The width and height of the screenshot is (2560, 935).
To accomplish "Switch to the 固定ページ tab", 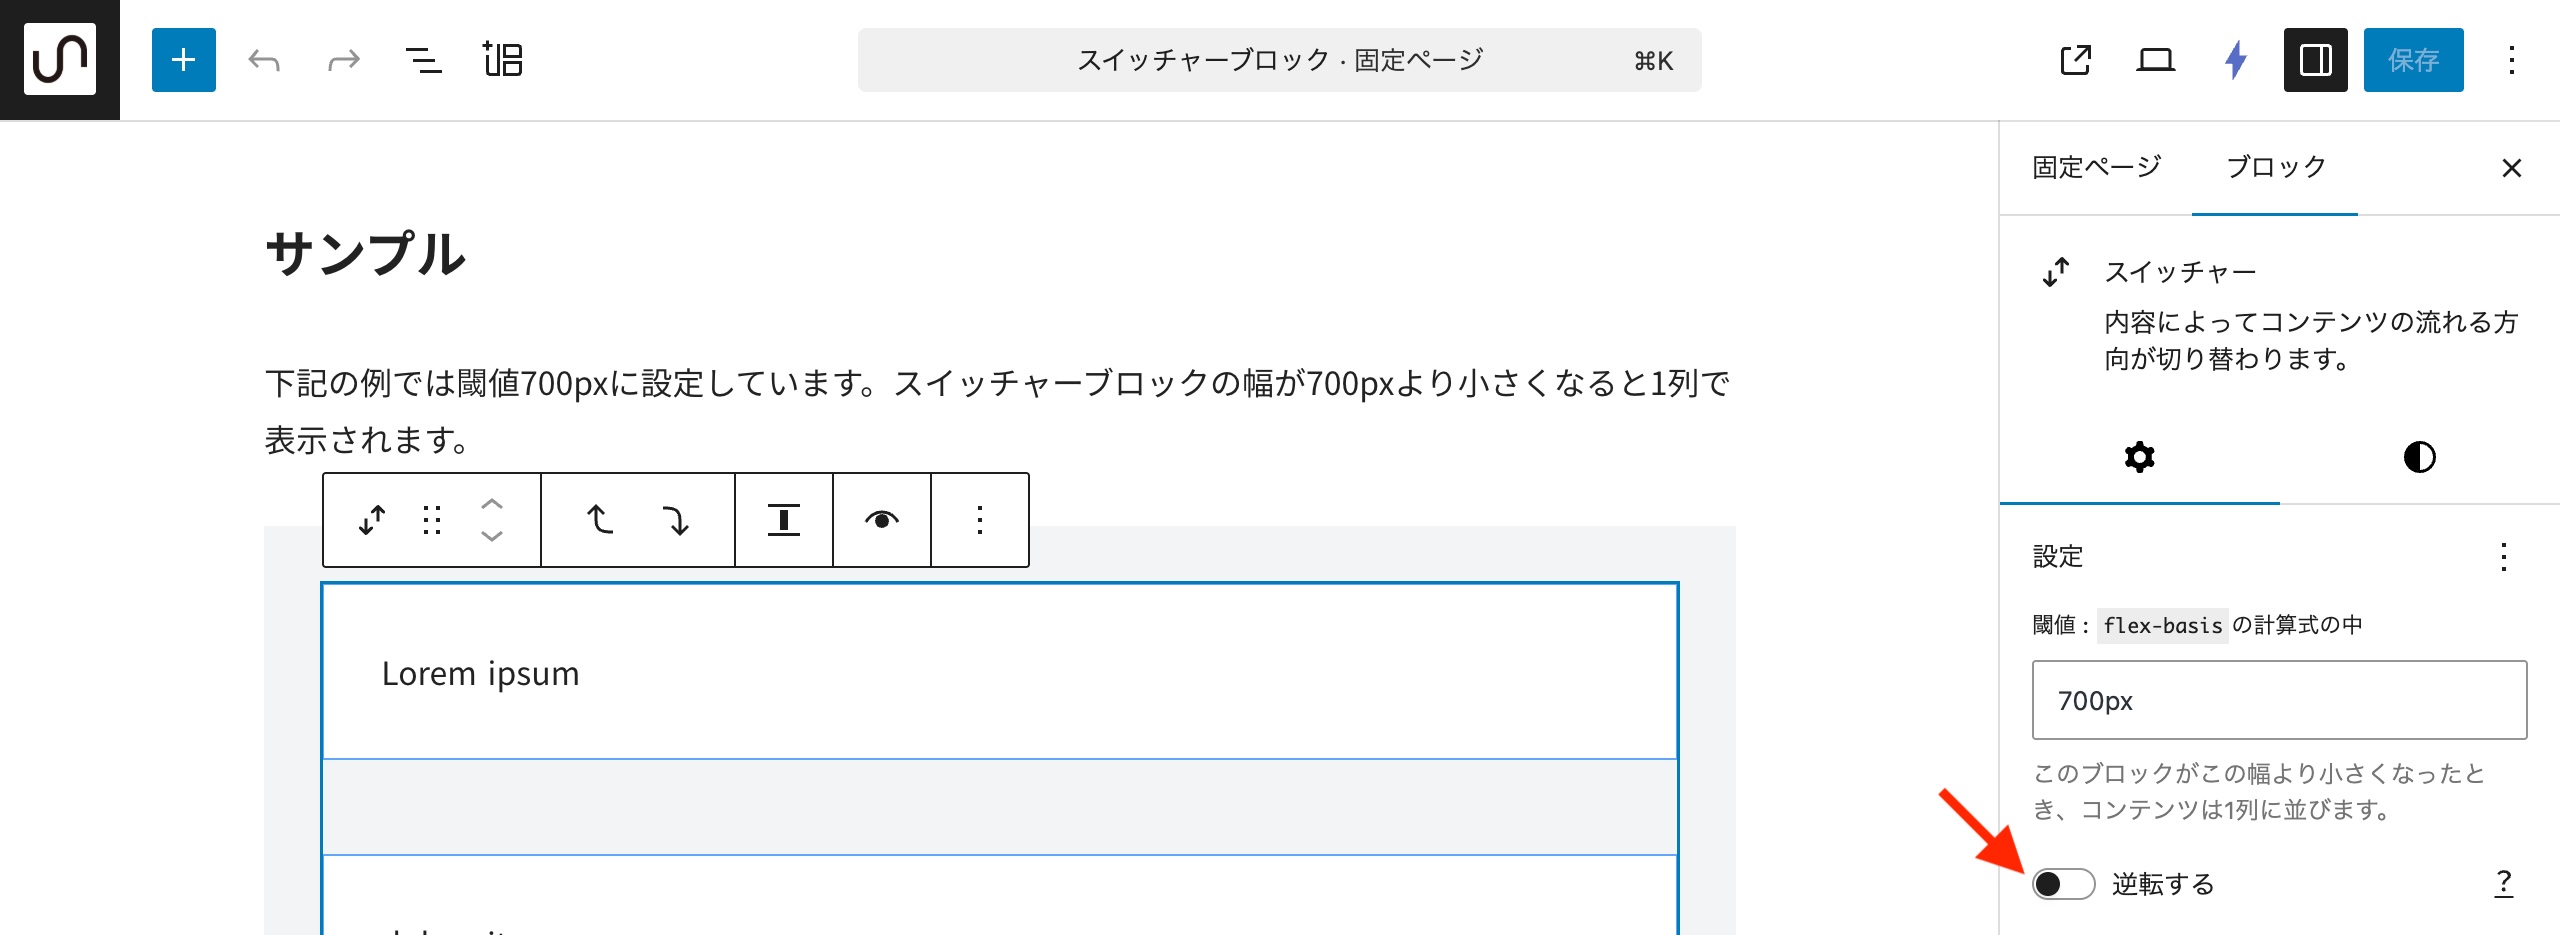I will [x=2096, y=167].
